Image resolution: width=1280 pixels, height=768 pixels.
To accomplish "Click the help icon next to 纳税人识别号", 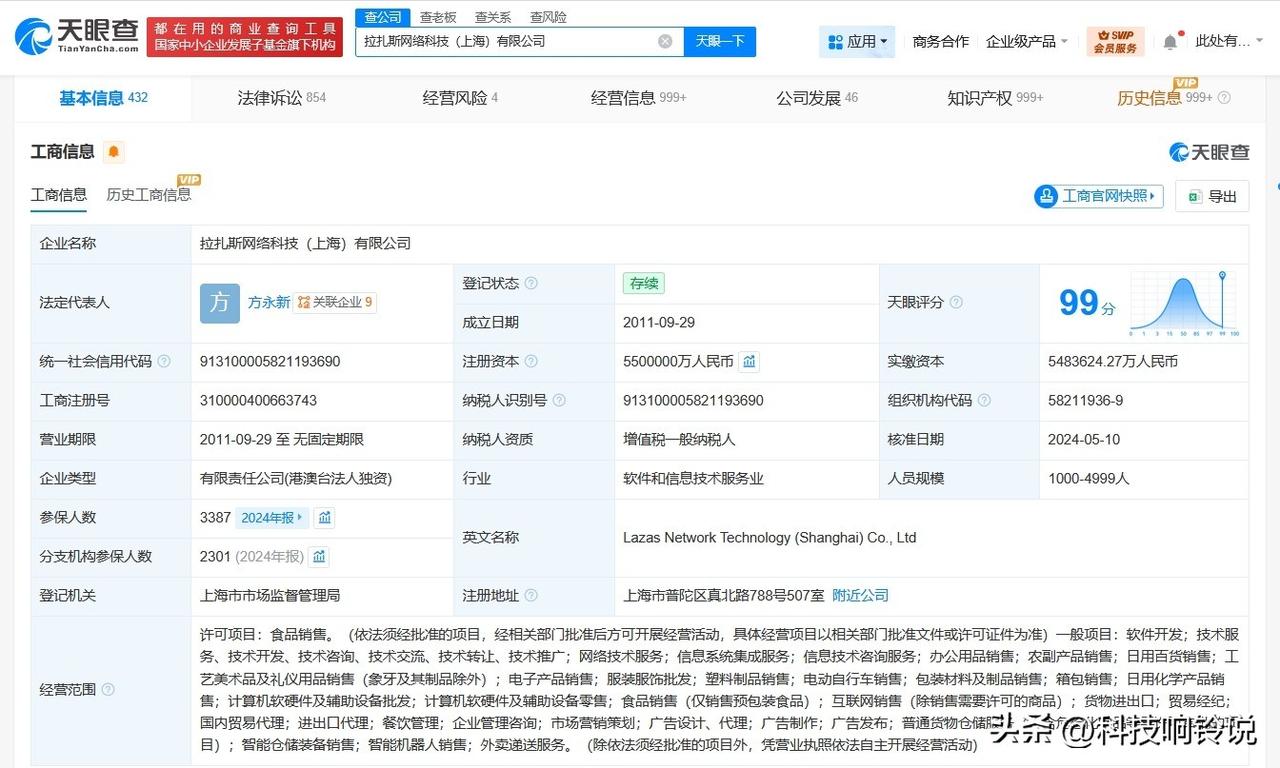I will [559, 400].
